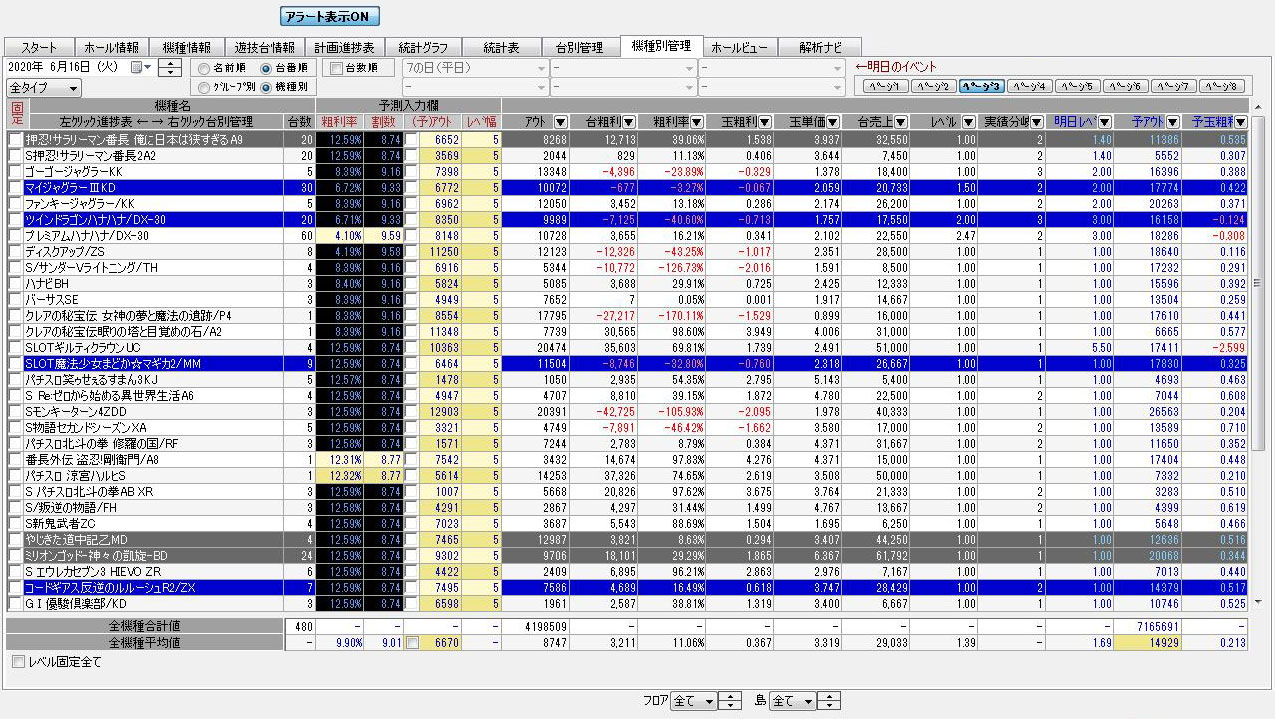Viewport: 1275px width, 719px height.
Task: Click the 島 spinner stepper control
Action: coord(829,701)
